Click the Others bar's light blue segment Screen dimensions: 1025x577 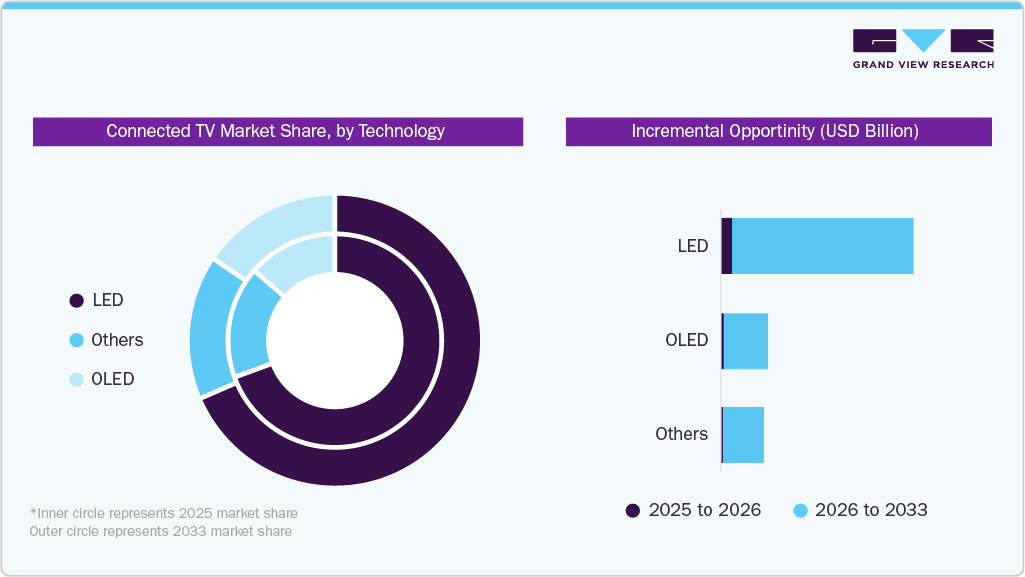tap(743, 435)
